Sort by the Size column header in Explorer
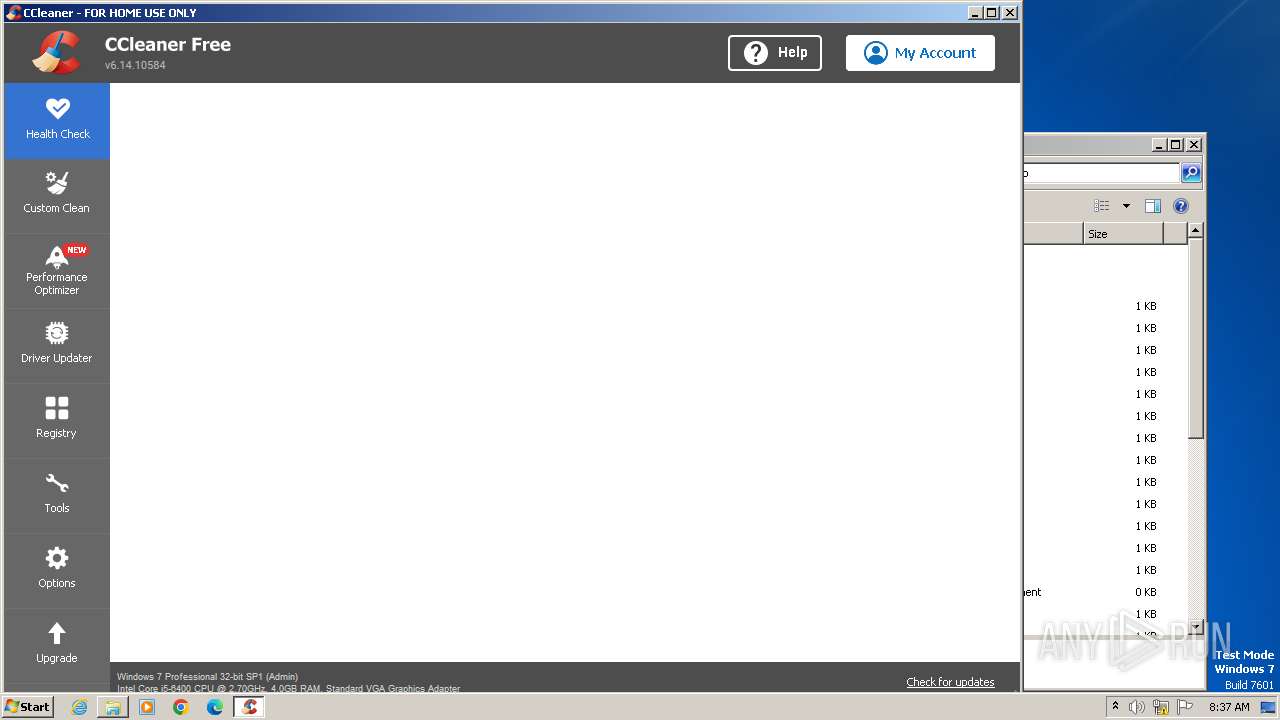This screenshot has width=1280, height=720. click(x=1123, y=234)
